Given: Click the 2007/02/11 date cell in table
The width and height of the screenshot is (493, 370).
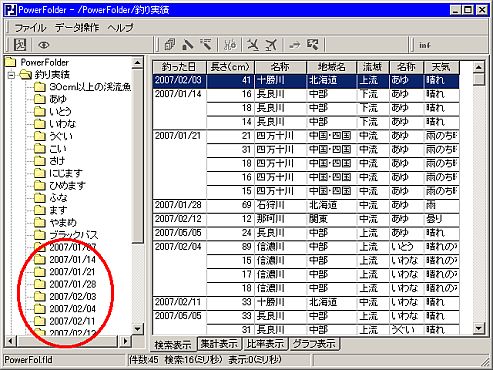Looking at the screenshot, I should [179, 302].
